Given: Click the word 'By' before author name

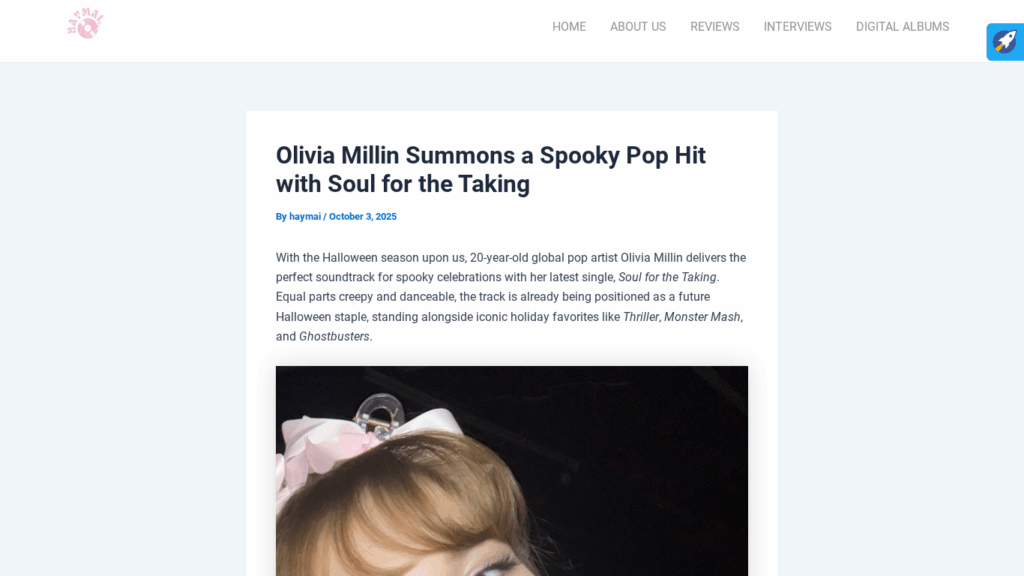Looking at the screenshot, I should (x=281, y=216).
